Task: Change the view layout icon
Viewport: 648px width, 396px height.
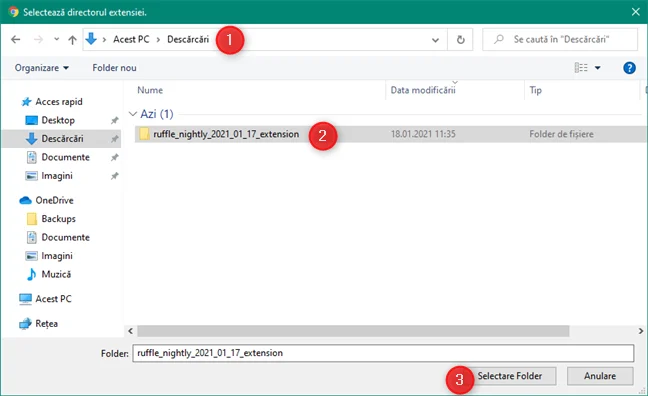Action: (x=581, y=67)
